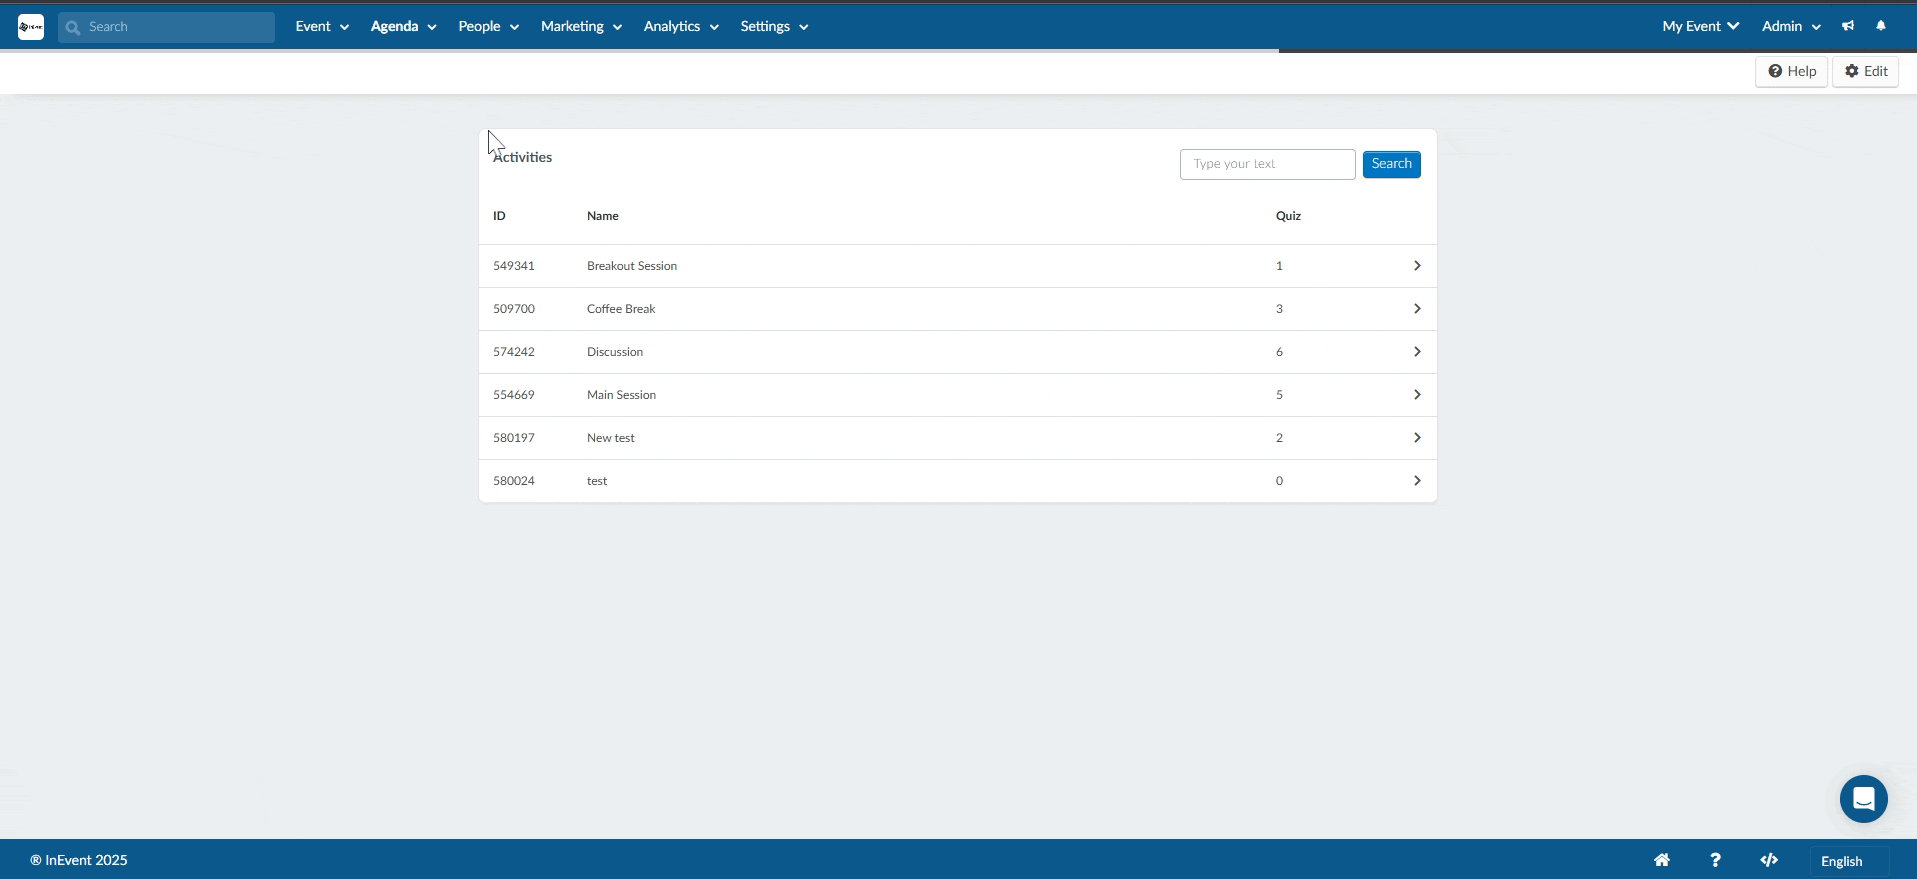Open the test row arrow (ID 580024)
This screenshot has width=1917, height=879.
pyautogui.click(x=1417, y=481)
